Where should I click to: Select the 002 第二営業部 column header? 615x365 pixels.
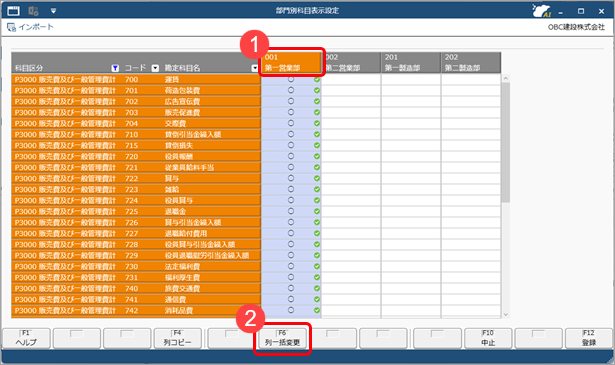pyautogui.click(x=351, y=63)
